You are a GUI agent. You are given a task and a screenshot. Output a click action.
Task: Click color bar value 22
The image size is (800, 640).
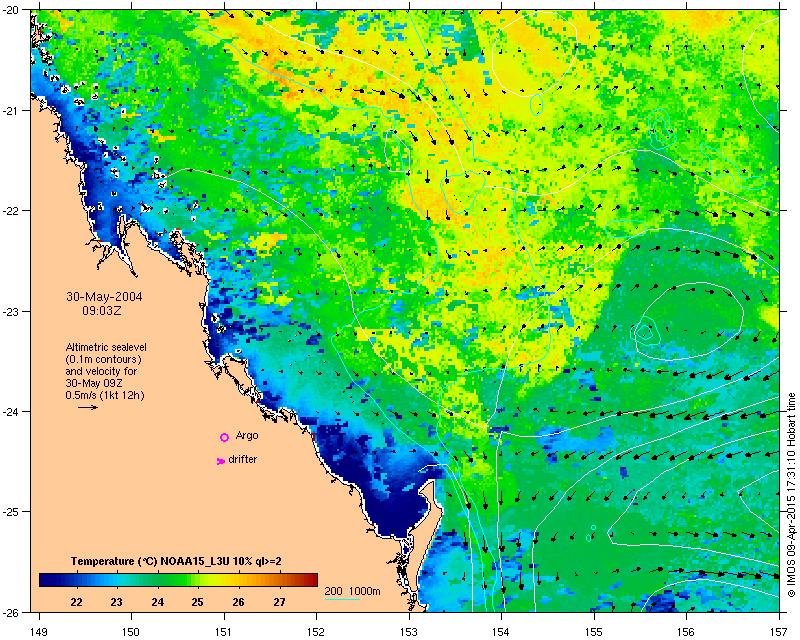coord(76,602)
